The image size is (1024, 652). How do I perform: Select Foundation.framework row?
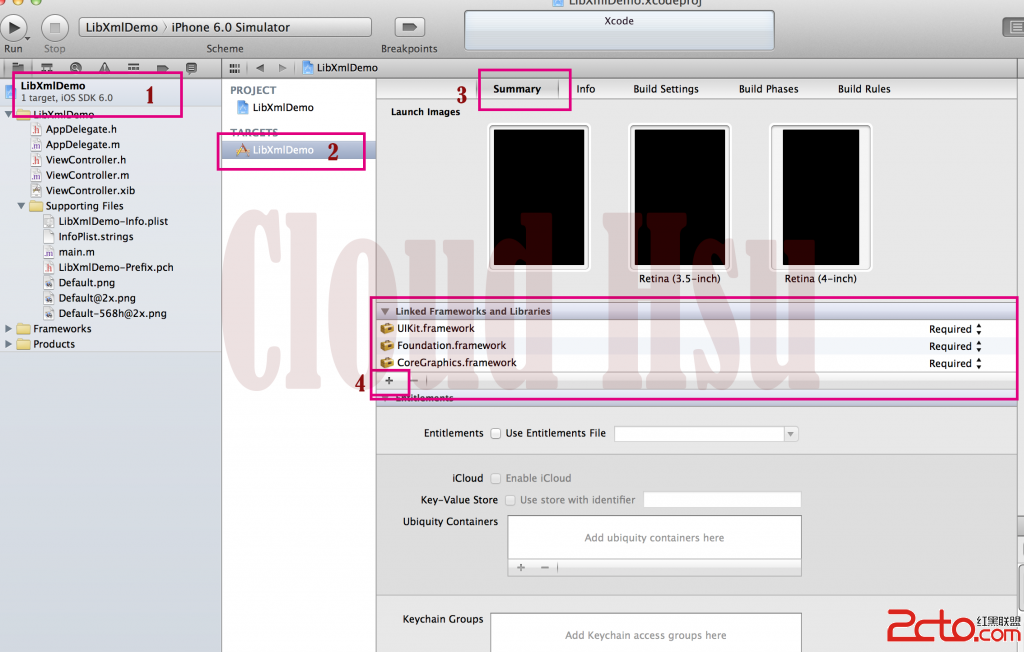[696, 346]
